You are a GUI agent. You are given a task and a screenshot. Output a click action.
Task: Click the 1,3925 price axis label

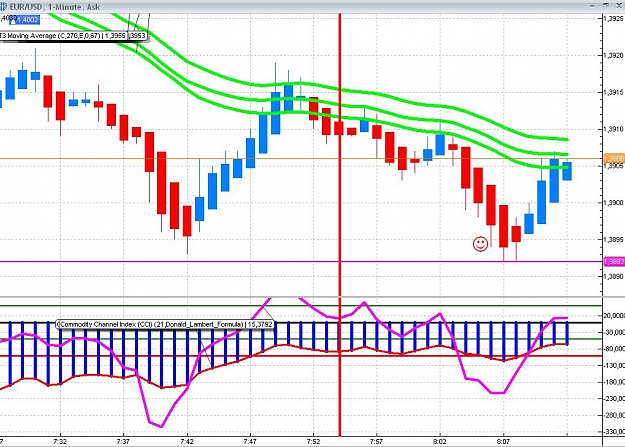point(614,18)
